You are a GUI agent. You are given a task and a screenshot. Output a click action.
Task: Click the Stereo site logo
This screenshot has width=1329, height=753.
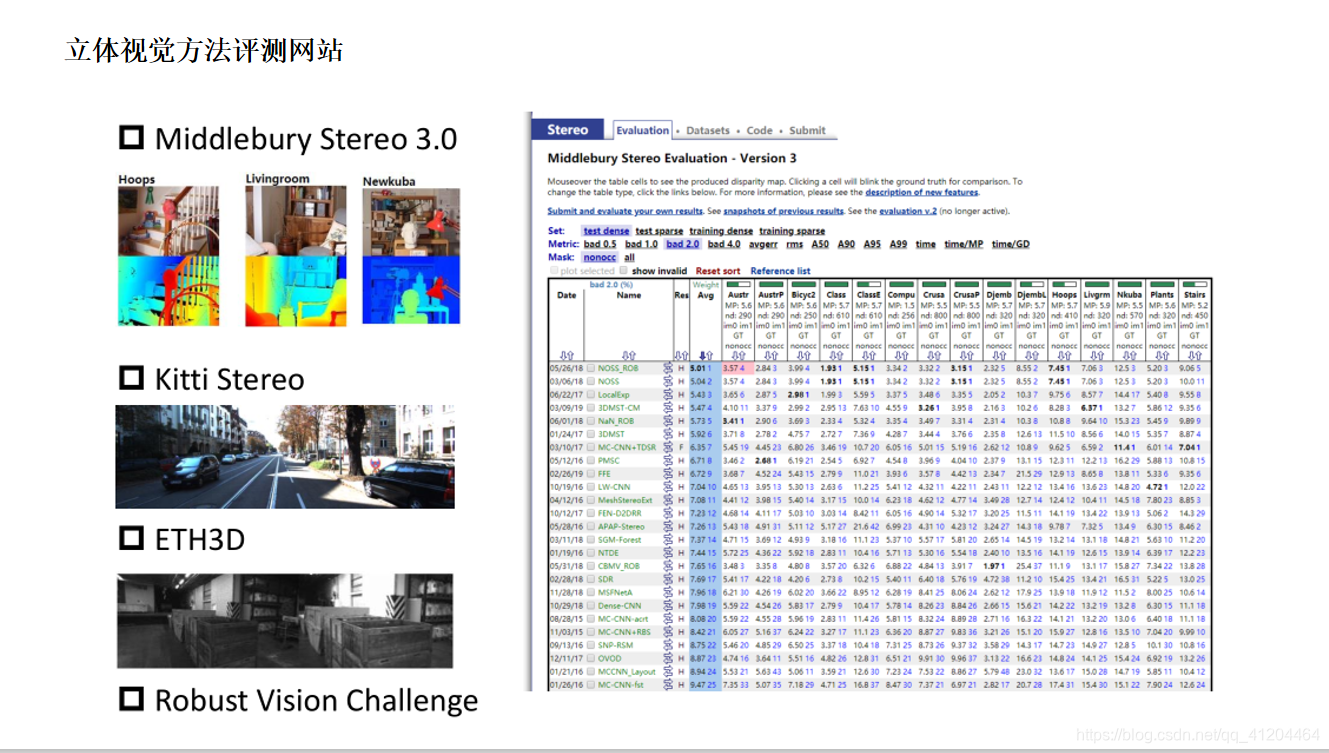(x=568, y=130)
